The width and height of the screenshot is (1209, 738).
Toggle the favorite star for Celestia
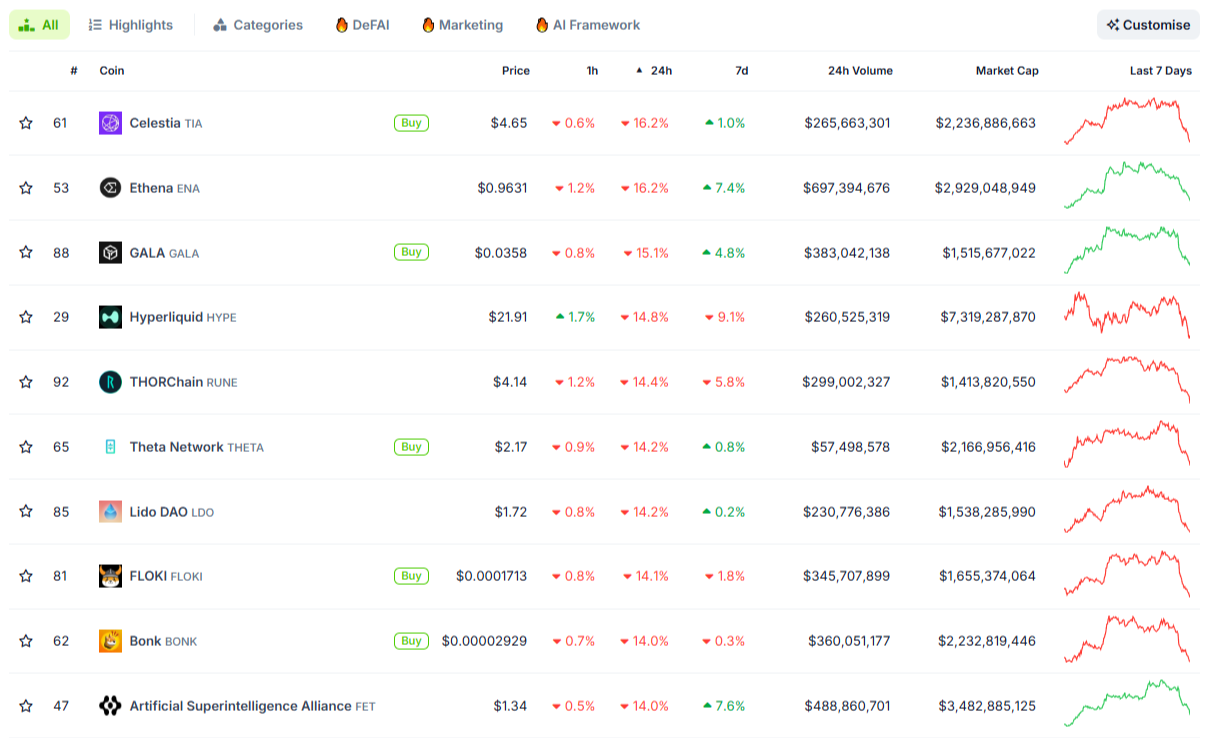26,123
